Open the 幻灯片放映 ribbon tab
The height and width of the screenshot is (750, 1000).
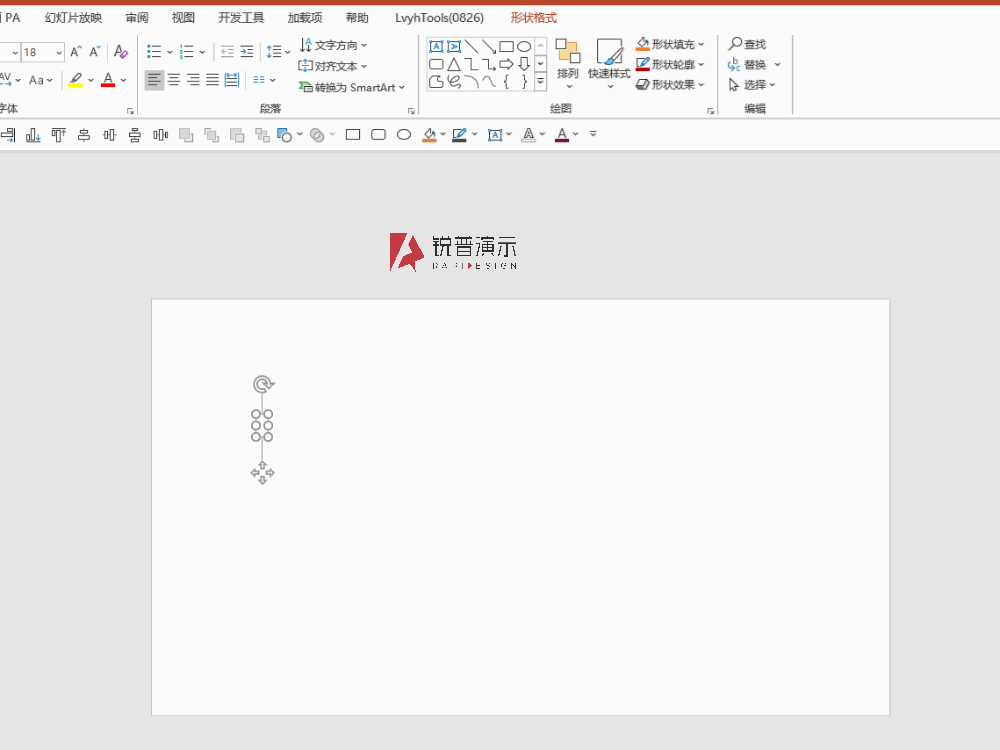[x=73, y=18]
